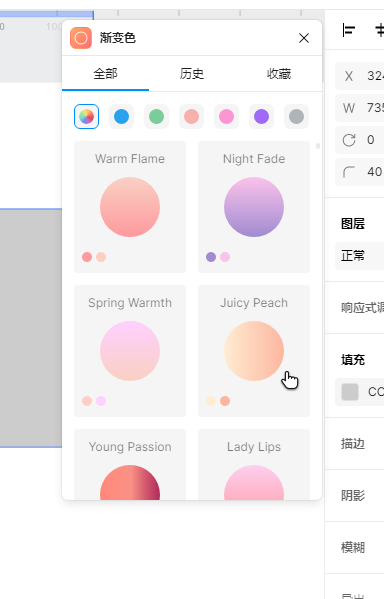Click the gradient list scrollbar thumb
This screenshot has height=599, width=384.
pyautogui.click(x=318, y=146)
